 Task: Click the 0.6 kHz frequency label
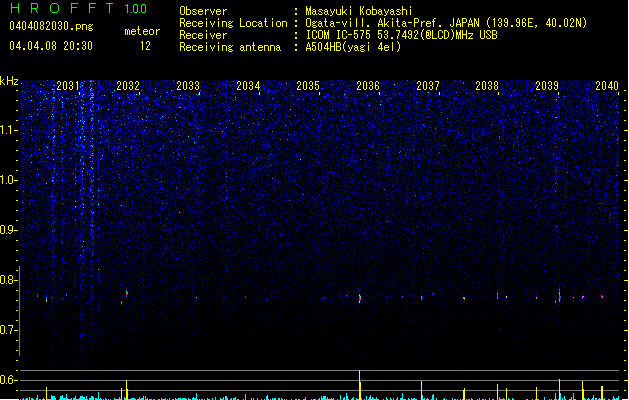9,380
